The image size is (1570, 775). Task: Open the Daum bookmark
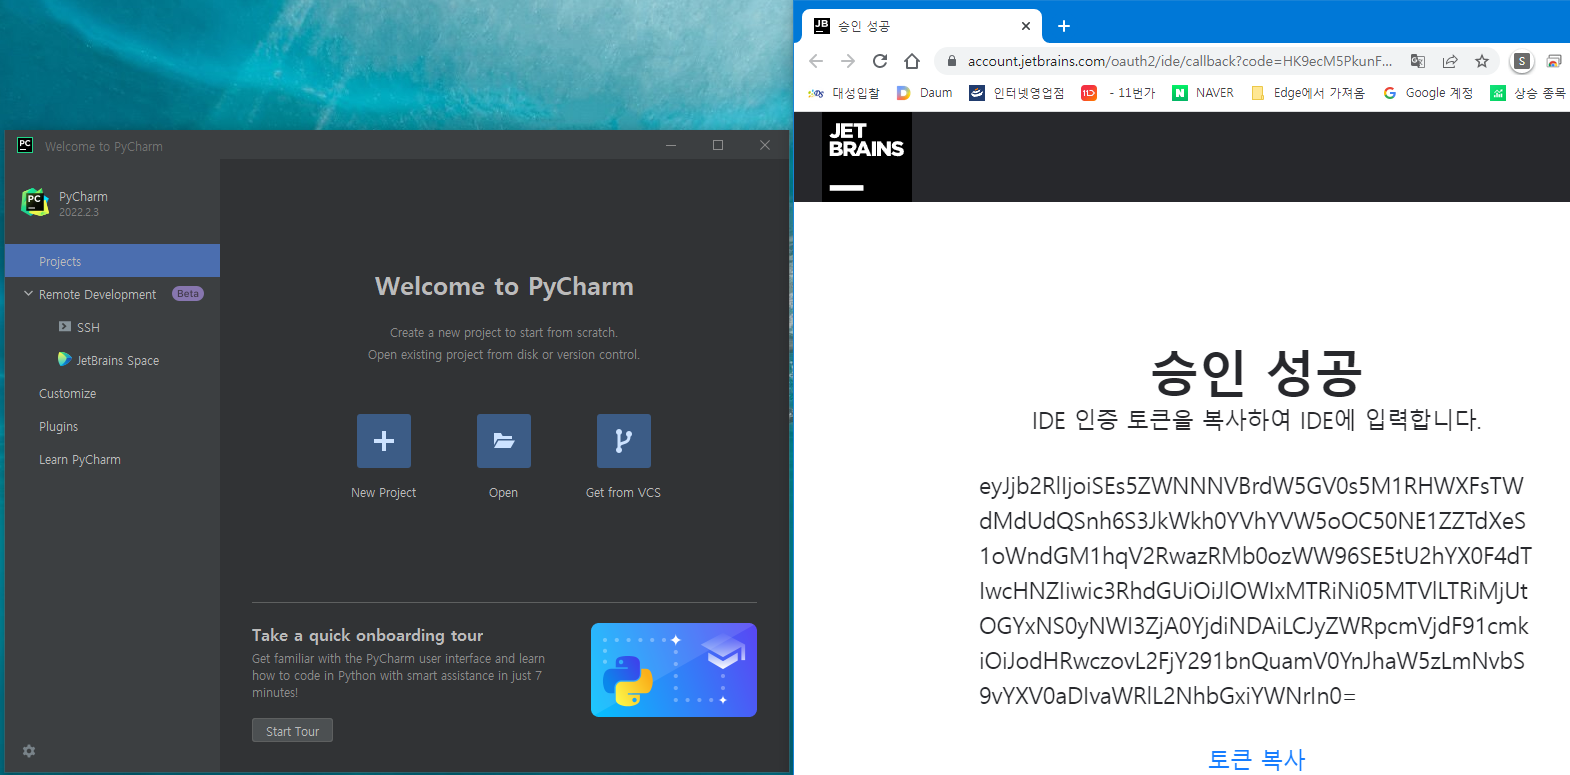click(x=925, y=93)
